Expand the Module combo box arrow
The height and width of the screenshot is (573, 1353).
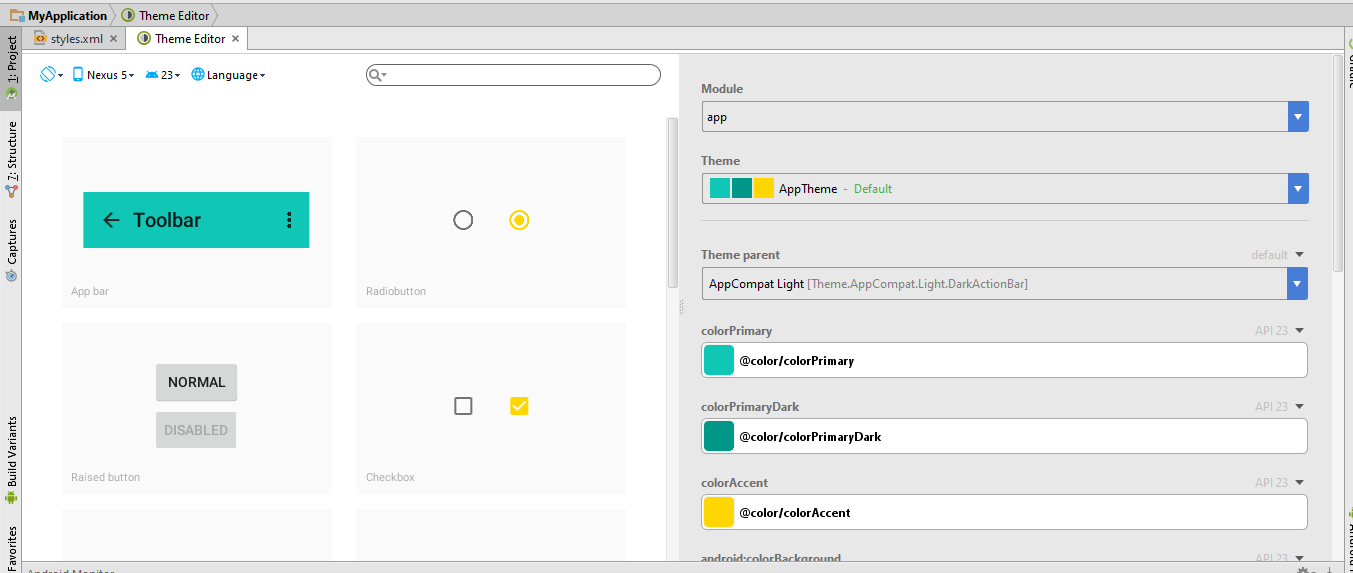point(1298,117)
